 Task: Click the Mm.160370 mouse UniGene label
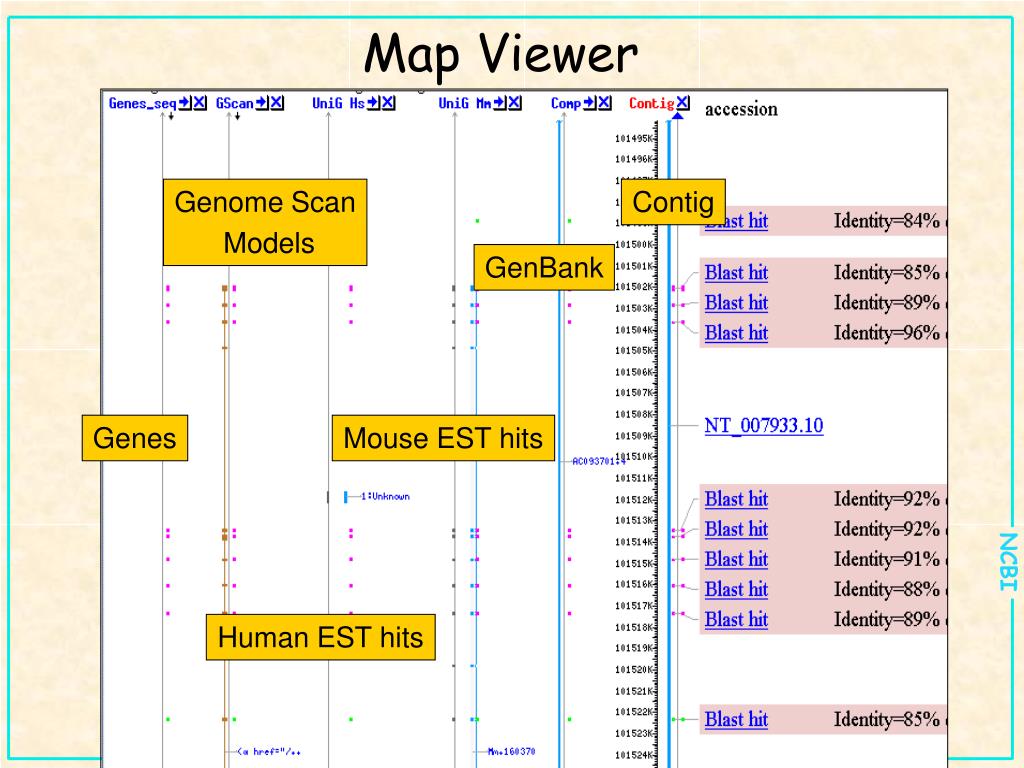511,752
